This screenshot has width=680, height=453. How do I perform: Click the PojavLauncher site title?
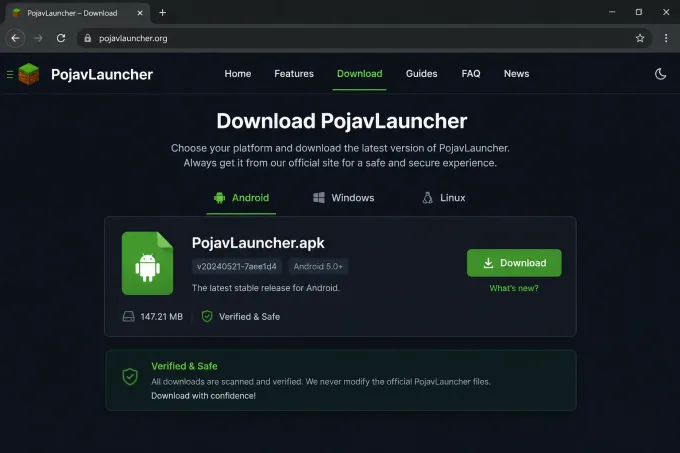tap(102, 75)
